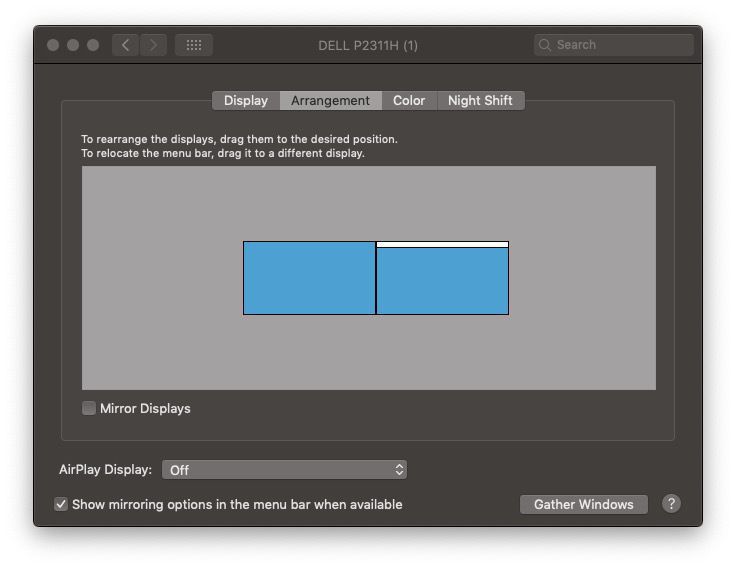Go to the Night Shift tab
Screen dimensions: 736x568
tap(480, 101)
